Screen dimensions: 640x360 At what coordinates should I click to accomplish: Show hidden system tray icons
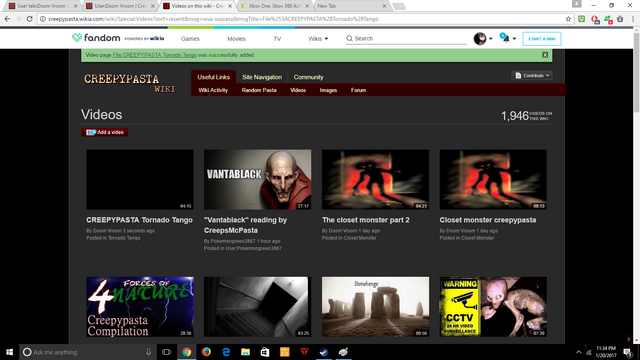tap(578, 352)
